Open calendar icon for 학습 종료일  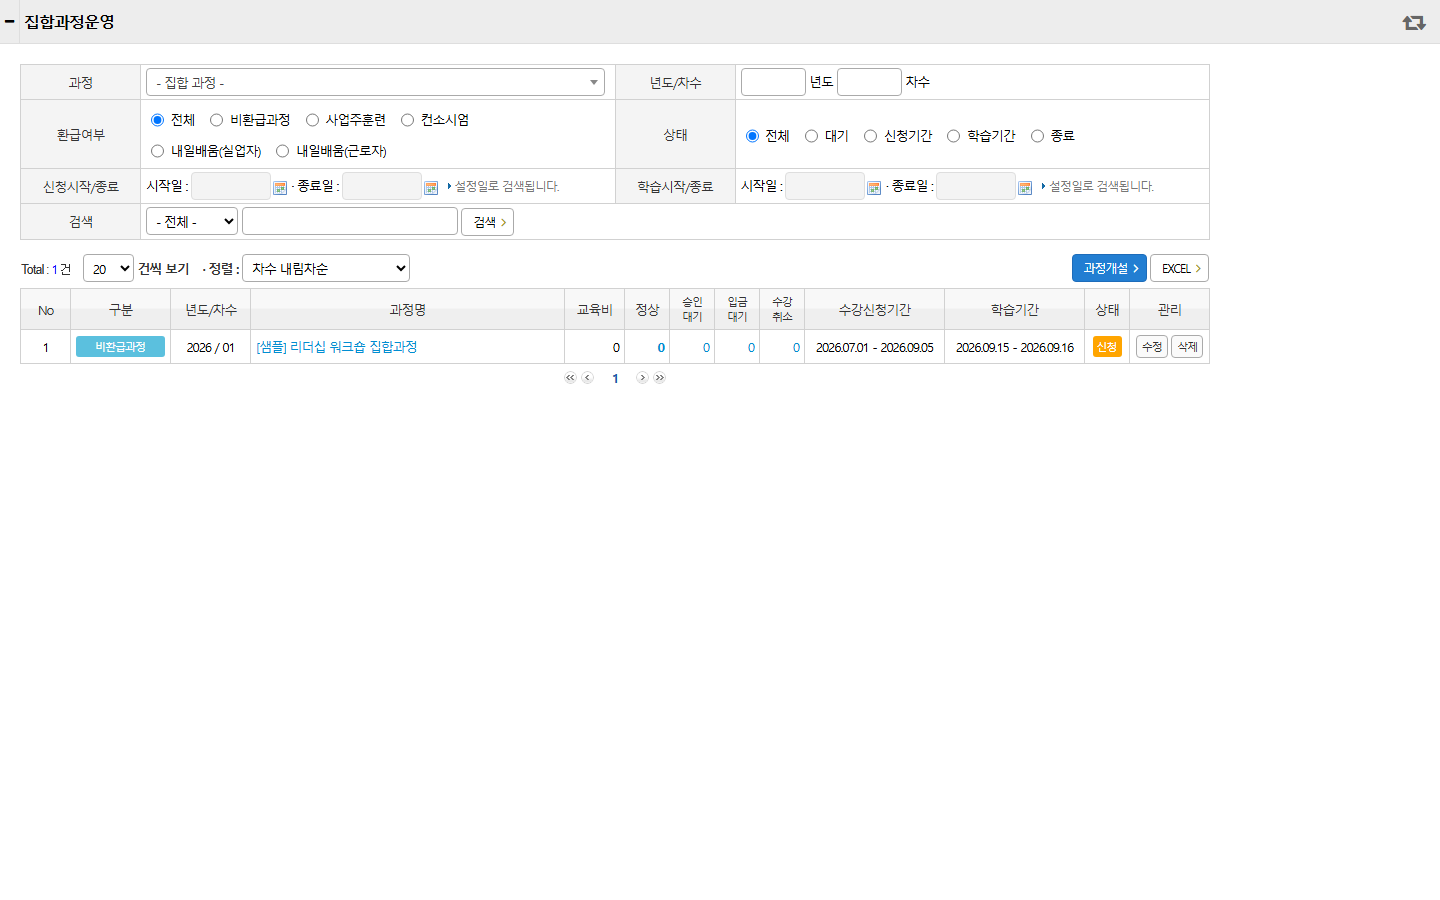coord(1025,188)
